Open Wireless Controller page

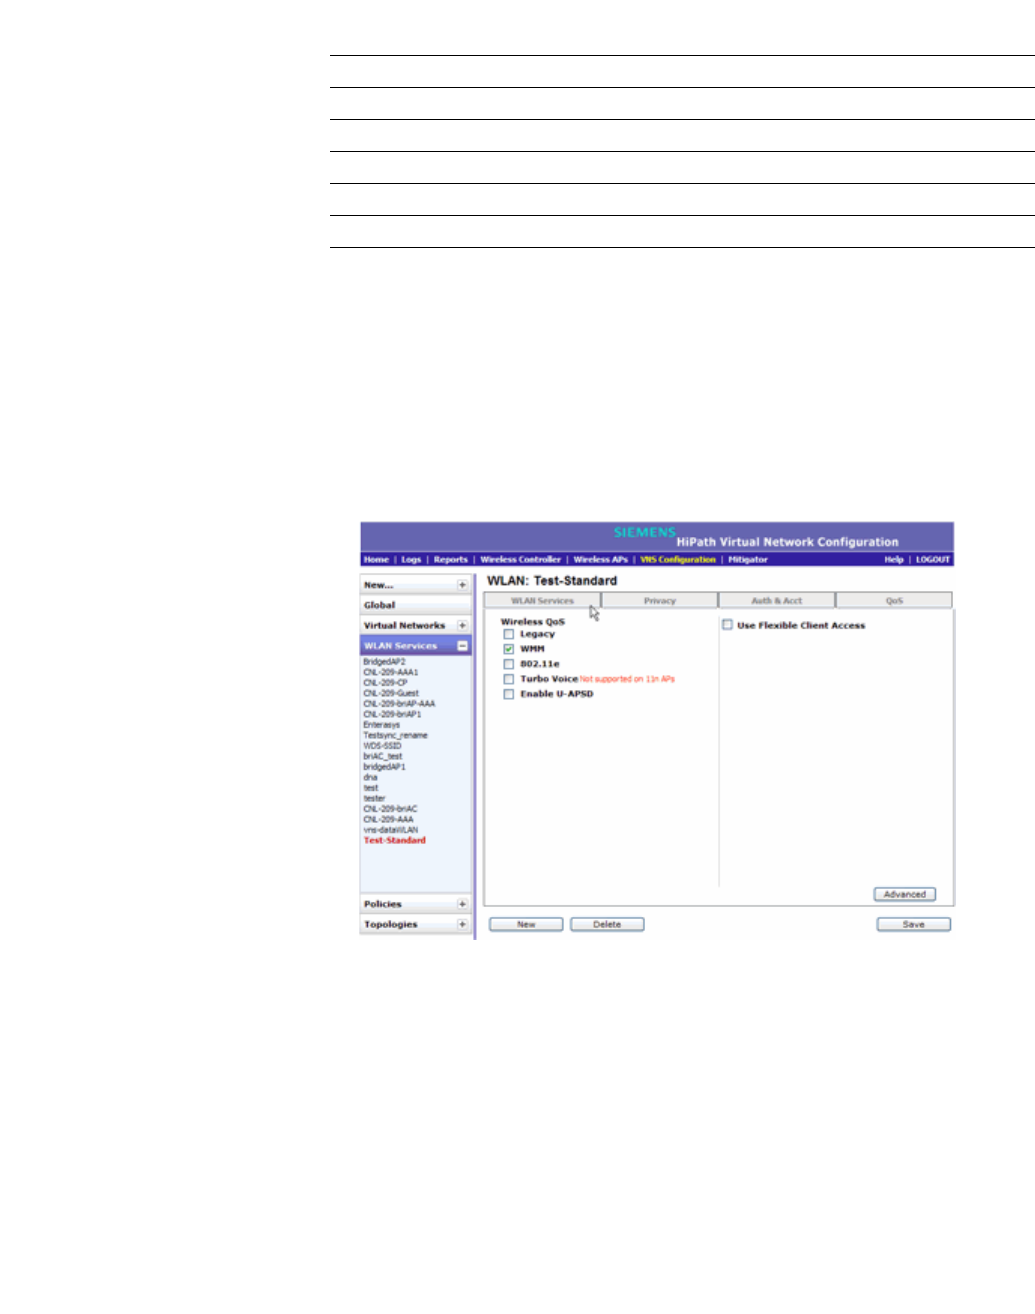point(520,560)
